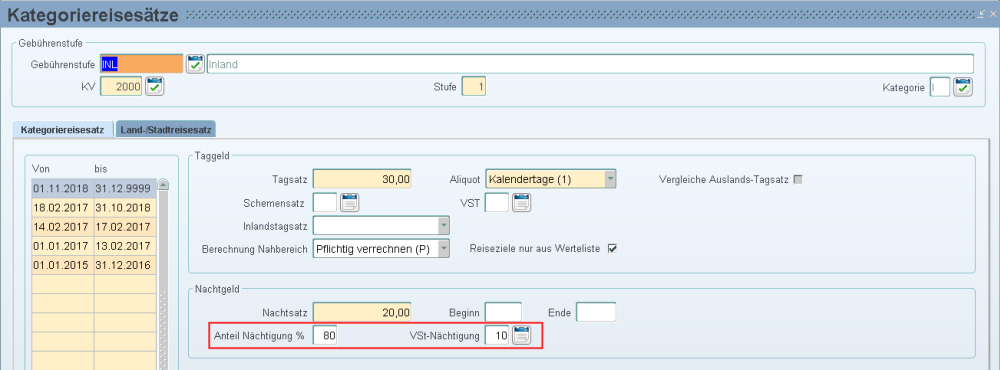1000x370 pixels.
Task: Focus the KV field showing 2000
Action: tap(121, 86)
